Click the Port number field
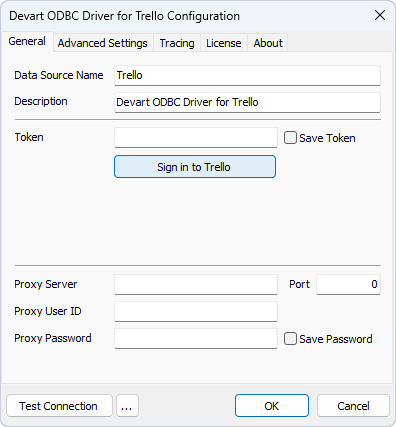 pos(348,284)
